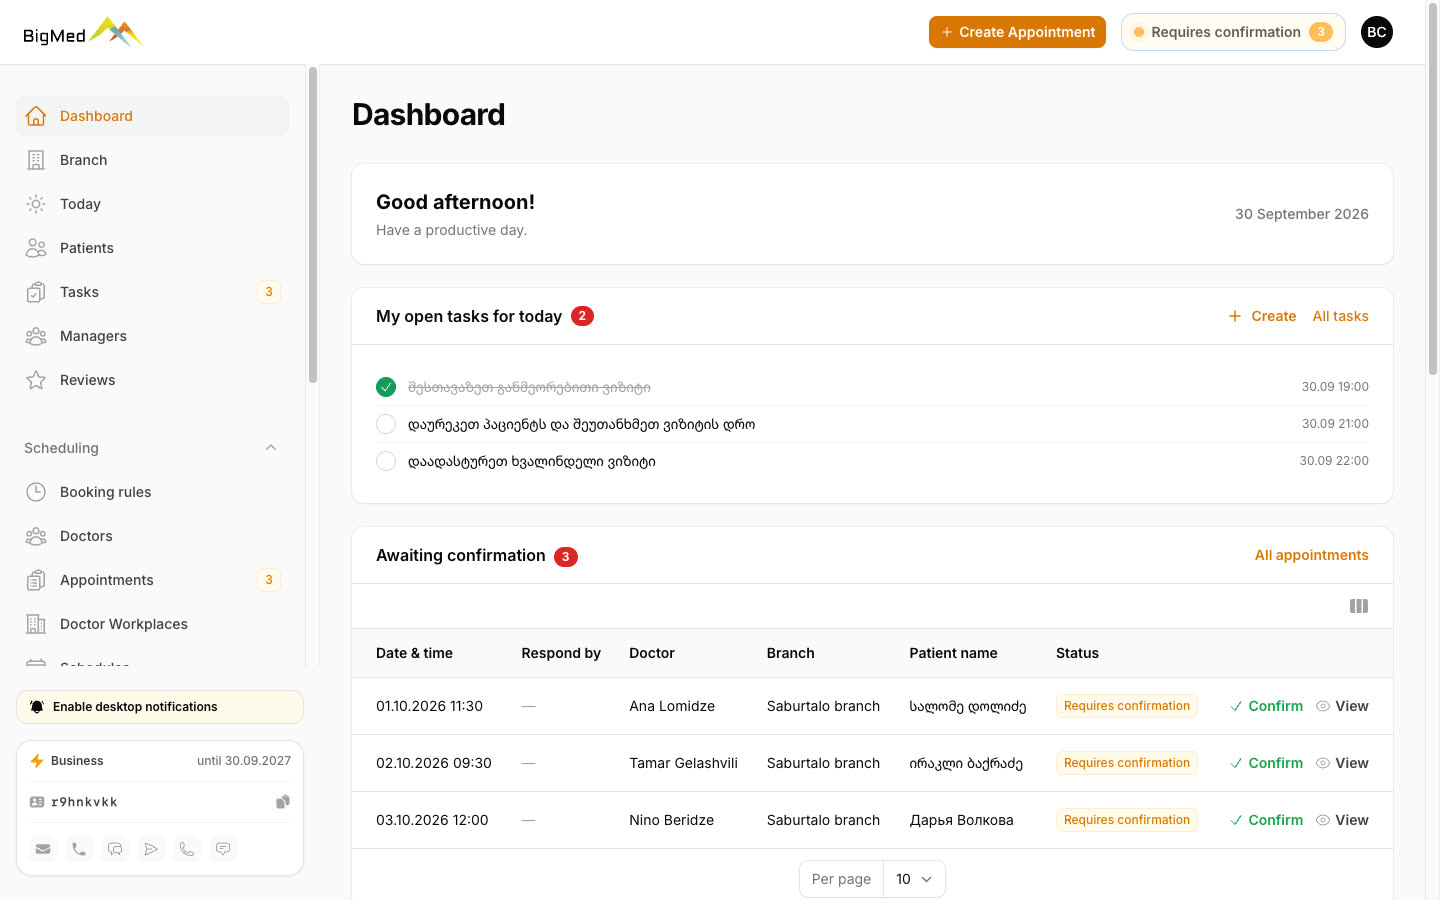Confirm Ana Lomidze's appointment
This screenshot has height=900, width=1440.
(x=1266, y=706)
